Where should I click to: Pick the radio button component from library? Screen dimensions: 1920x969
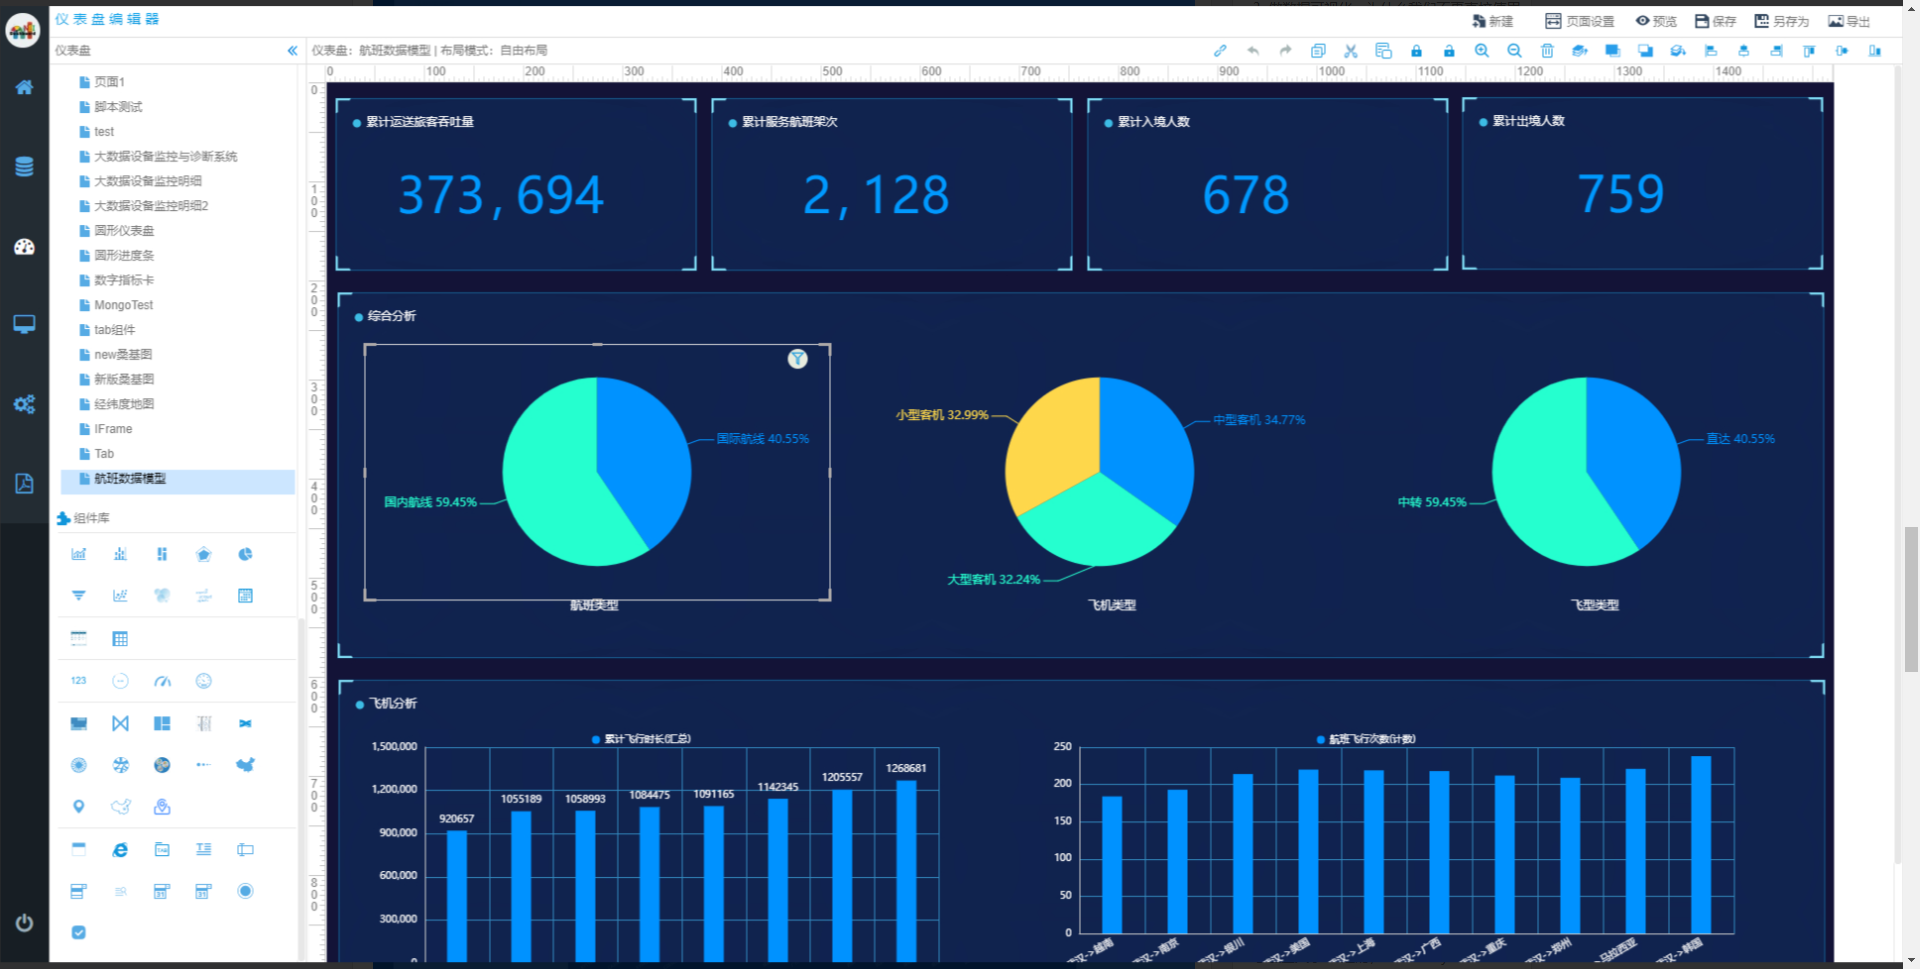[x=245, y=891]
